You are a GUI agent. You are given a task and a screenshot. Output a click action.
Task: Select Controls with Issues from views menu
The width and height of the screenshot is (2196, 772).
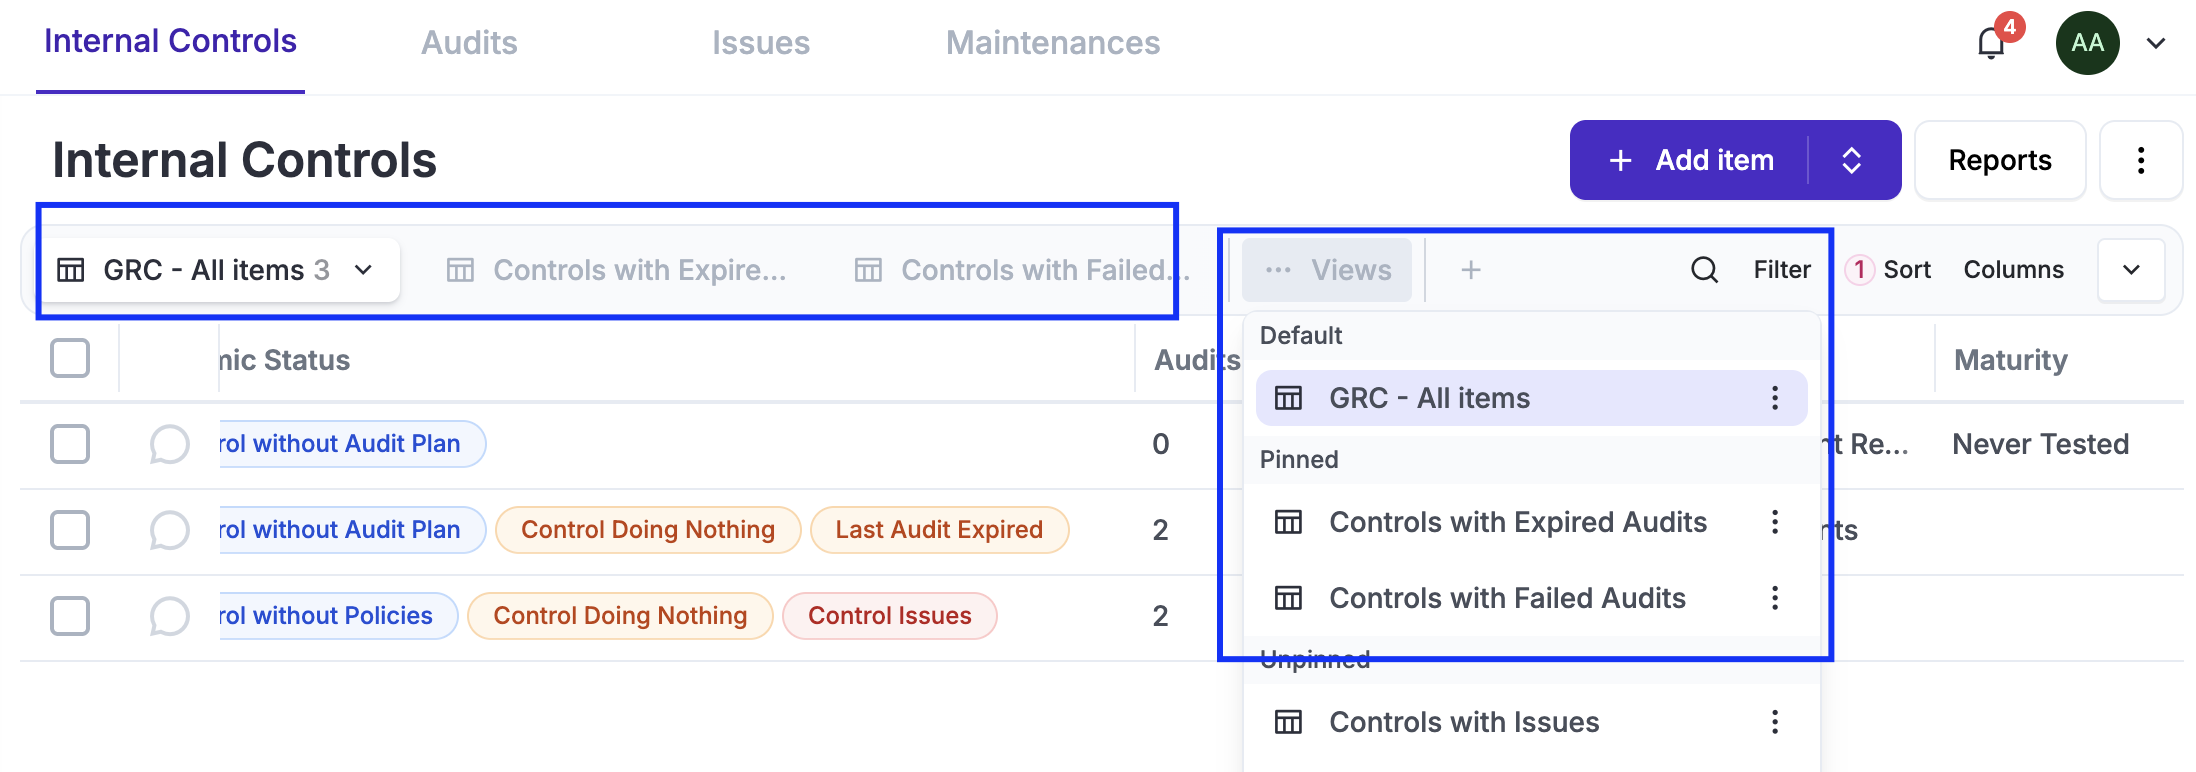pyautogui.click(x=1464, y=722)
